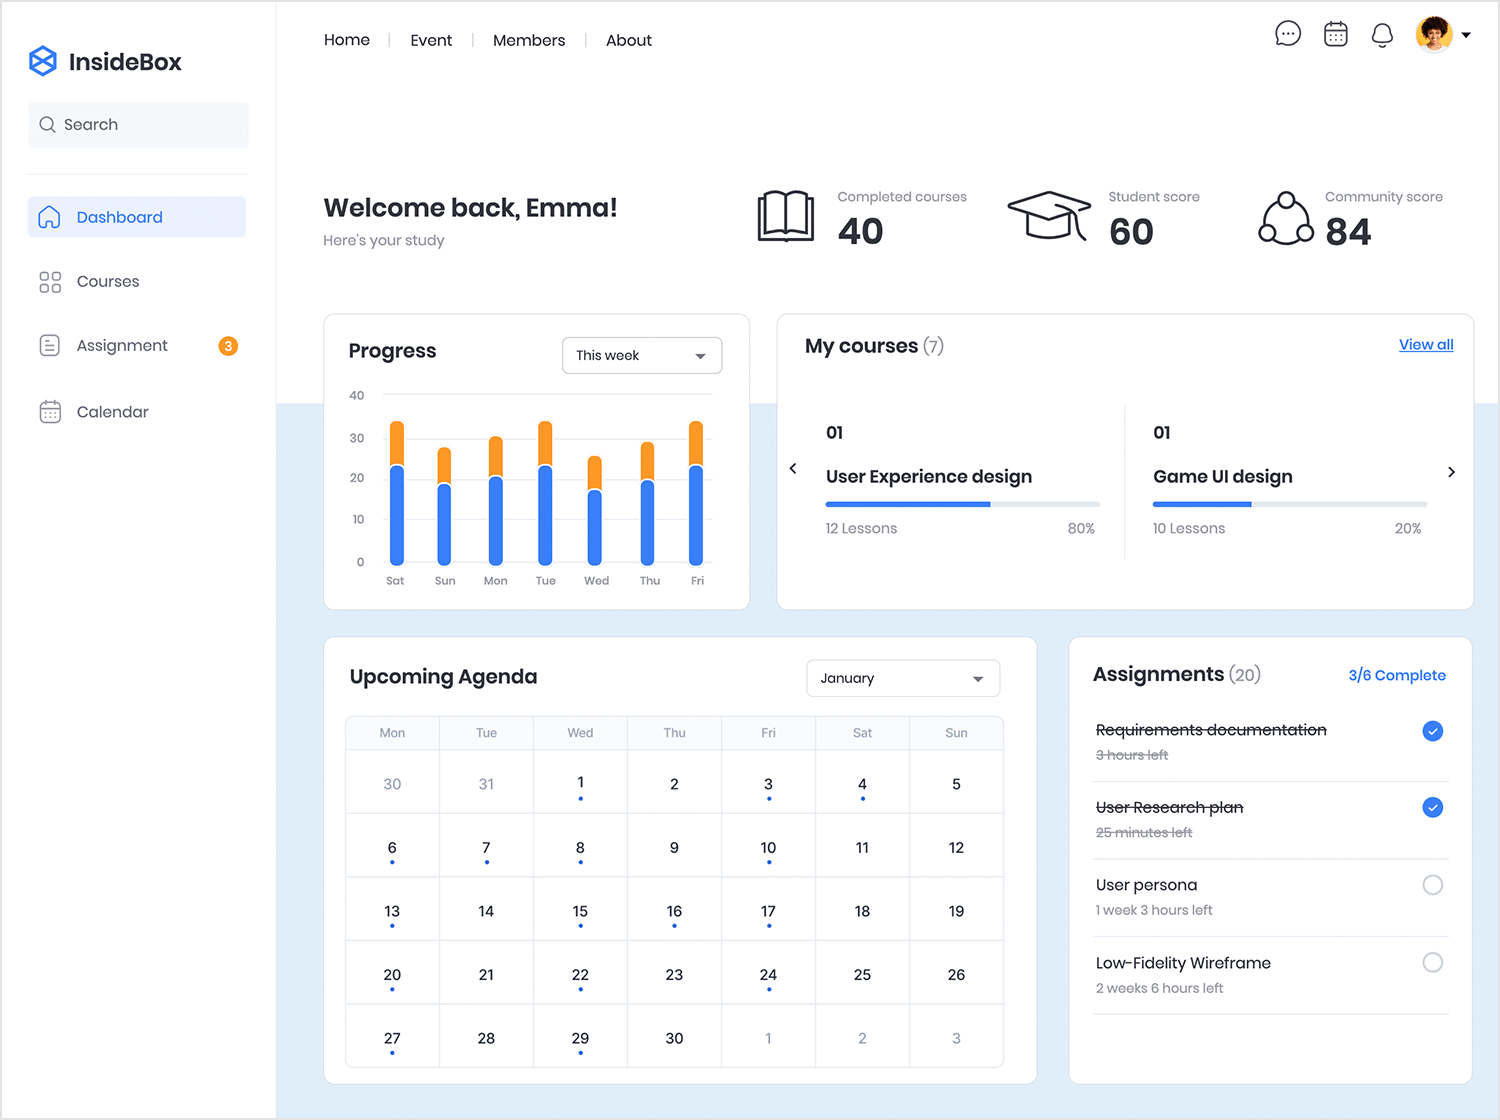The image size is (1500, 1120).
Task: Click the Requirements documentation assignment title
Action: (1211, 730)
